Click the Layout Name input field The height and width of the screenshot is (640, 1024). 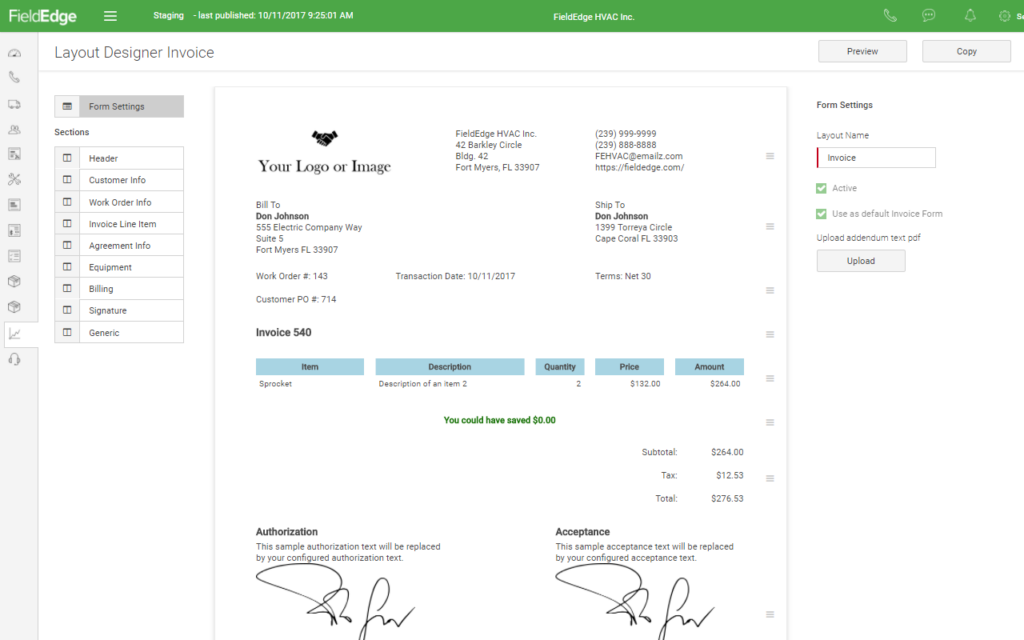(x=875, y=157)
